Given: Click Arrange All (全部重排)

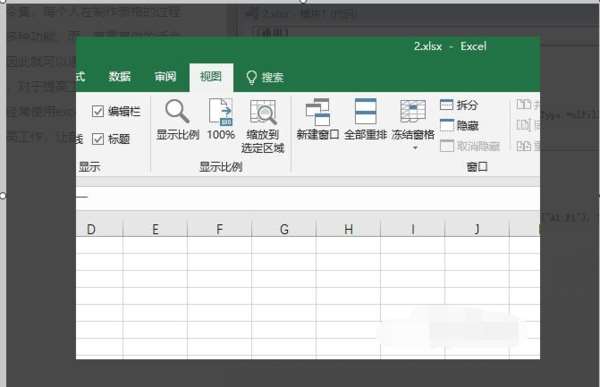Looking at the screenshot, I should coord(365,119).
